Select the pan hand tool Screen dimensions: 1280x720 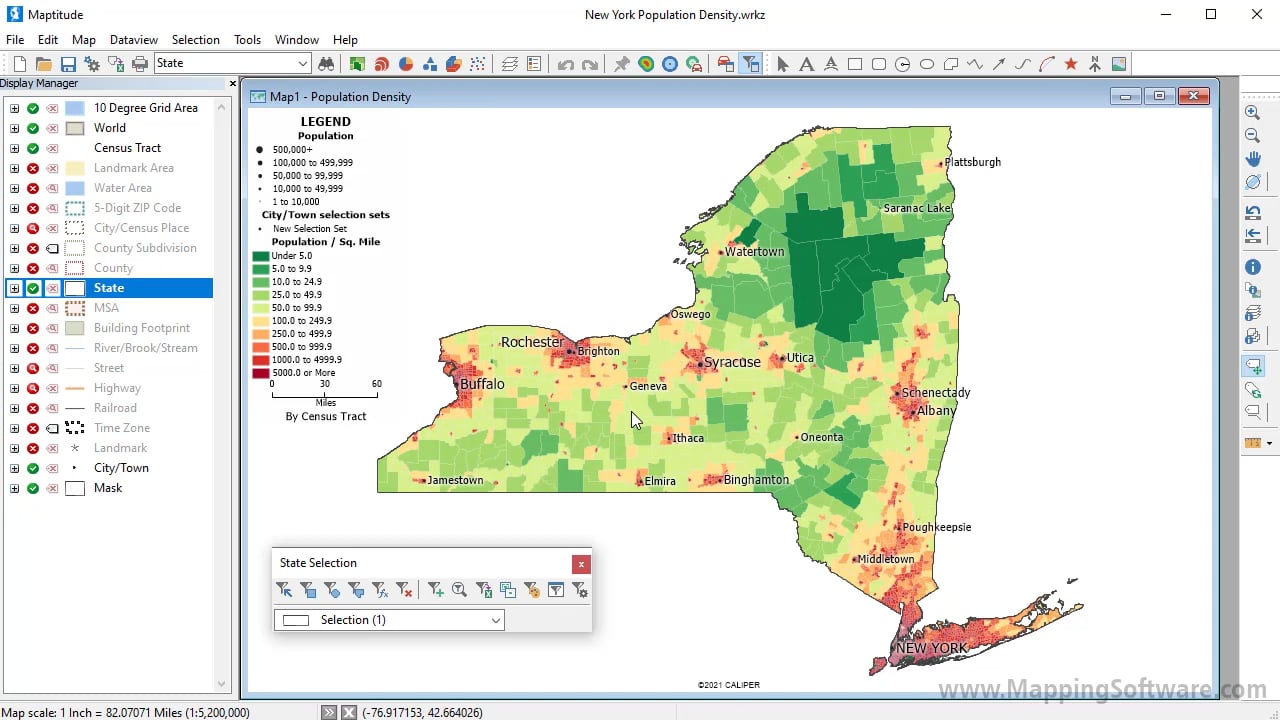click(x=1252, y=159)
